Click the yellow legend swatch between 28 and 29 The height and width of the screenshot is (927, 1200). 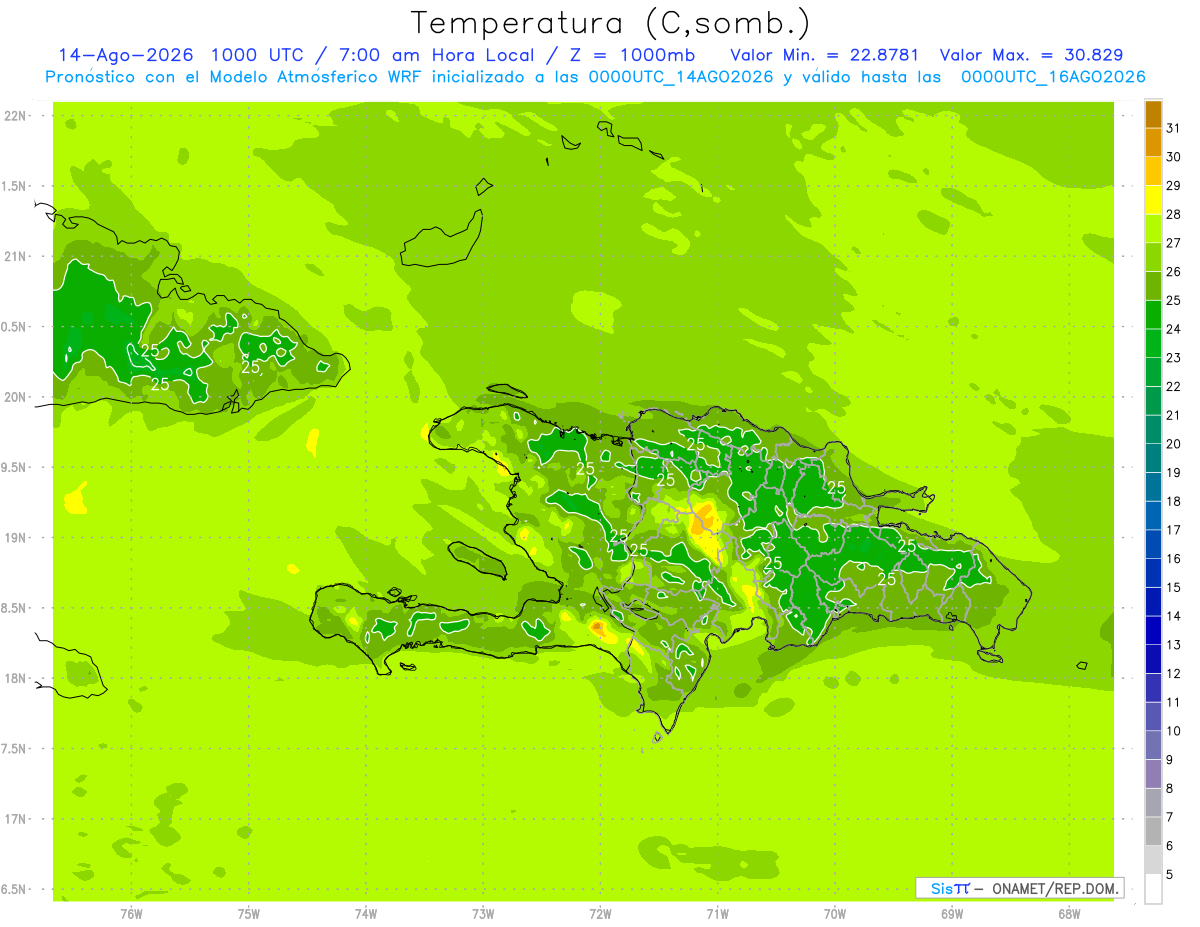point(1153,200)
